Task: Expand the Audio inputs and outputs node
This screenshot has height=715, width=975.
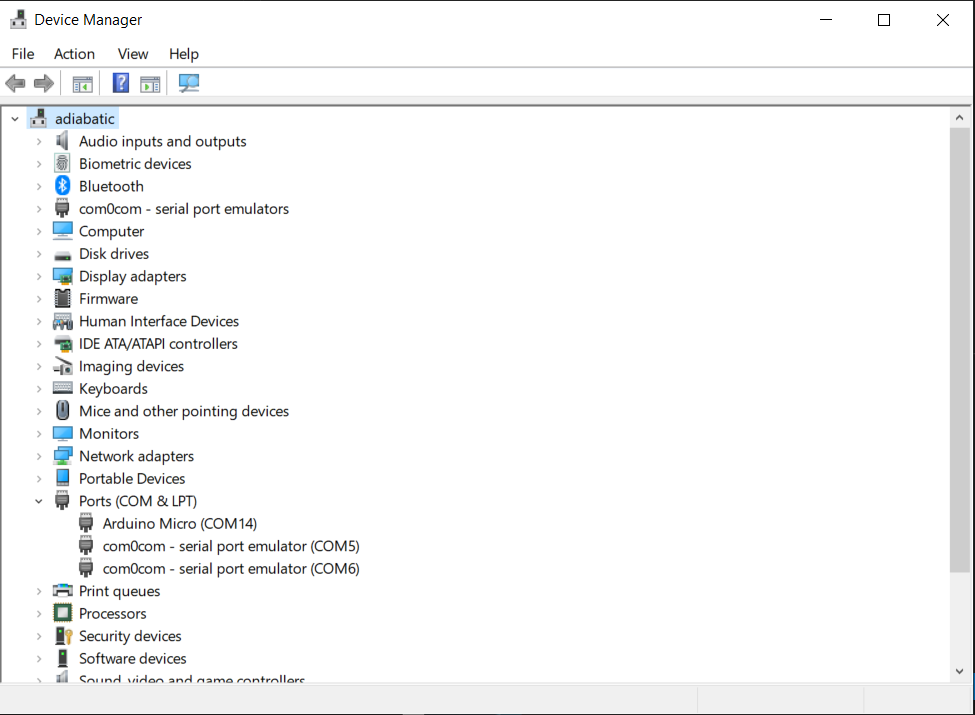Action: click(x=39, y=142)
